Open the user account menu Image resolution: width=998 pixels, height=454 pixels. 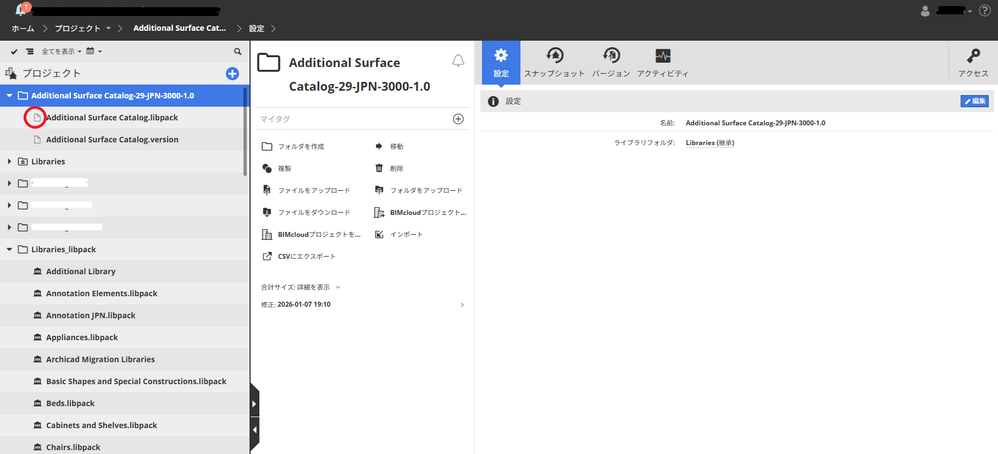(946, 11)
